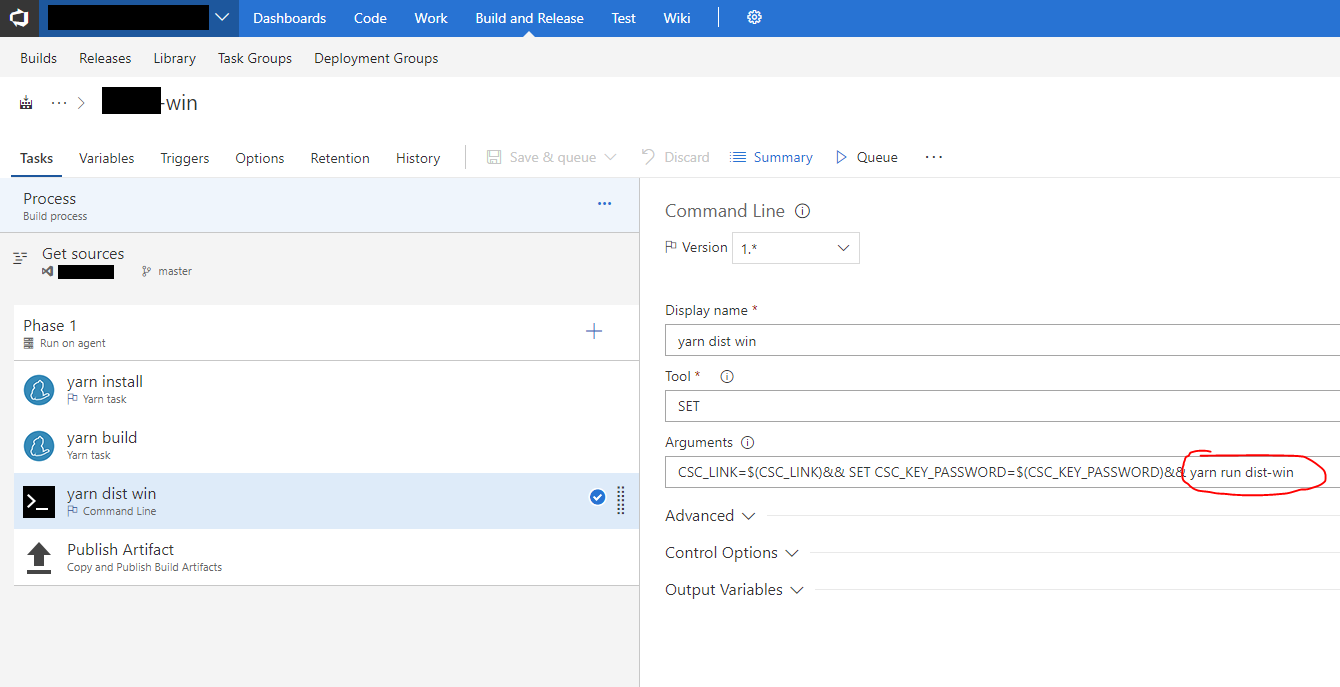Go to Deployment Groups
Image resolution: width=1340 pixels, height=687 pixels.
point(376,58)
